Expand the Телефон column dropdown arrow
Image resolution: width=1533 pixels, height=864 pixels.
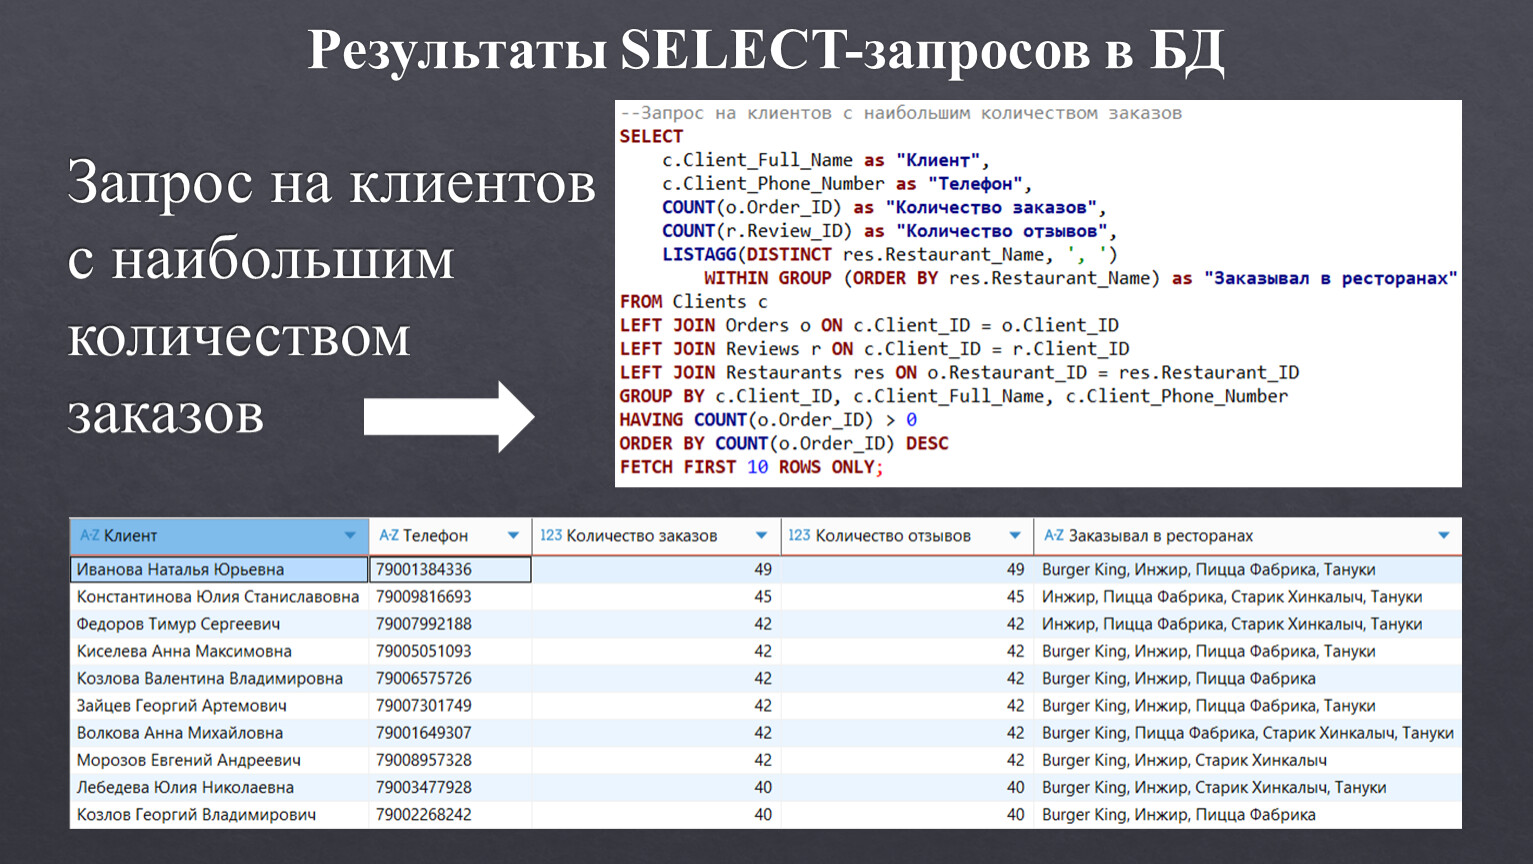513,536
